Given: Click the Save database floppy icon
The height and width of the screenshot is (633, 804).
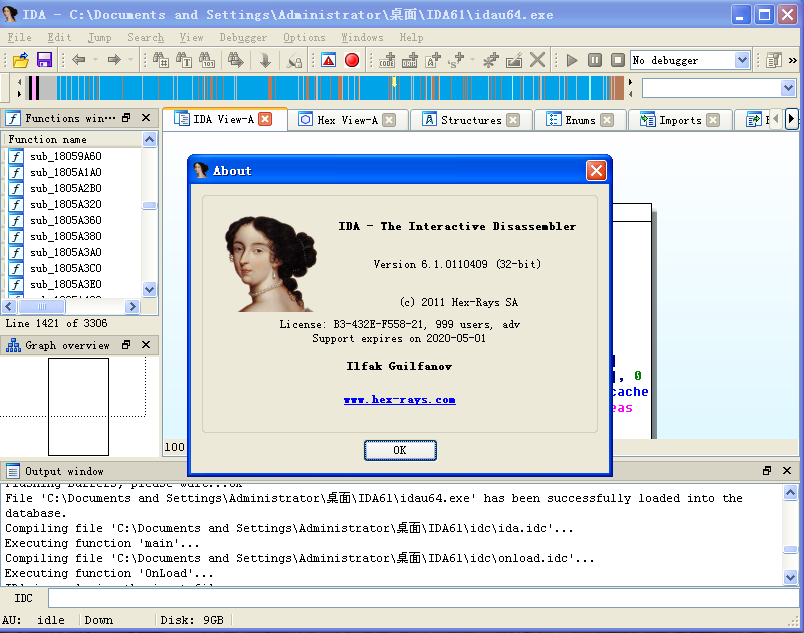Looking at the screenshot, I should coord(44,60).
